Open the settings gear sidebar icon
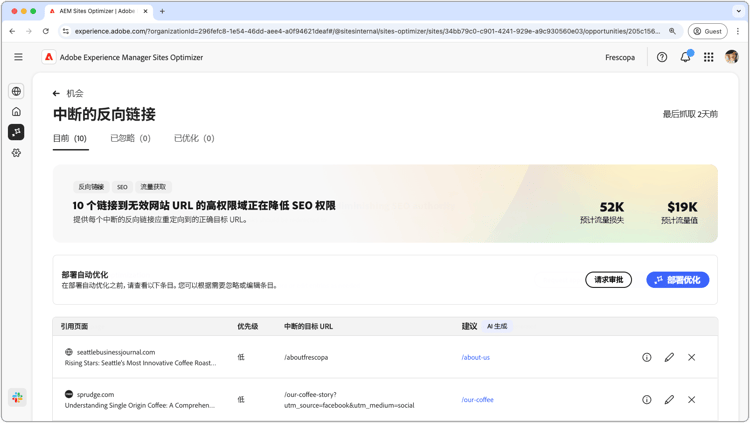 coord(16,153)
